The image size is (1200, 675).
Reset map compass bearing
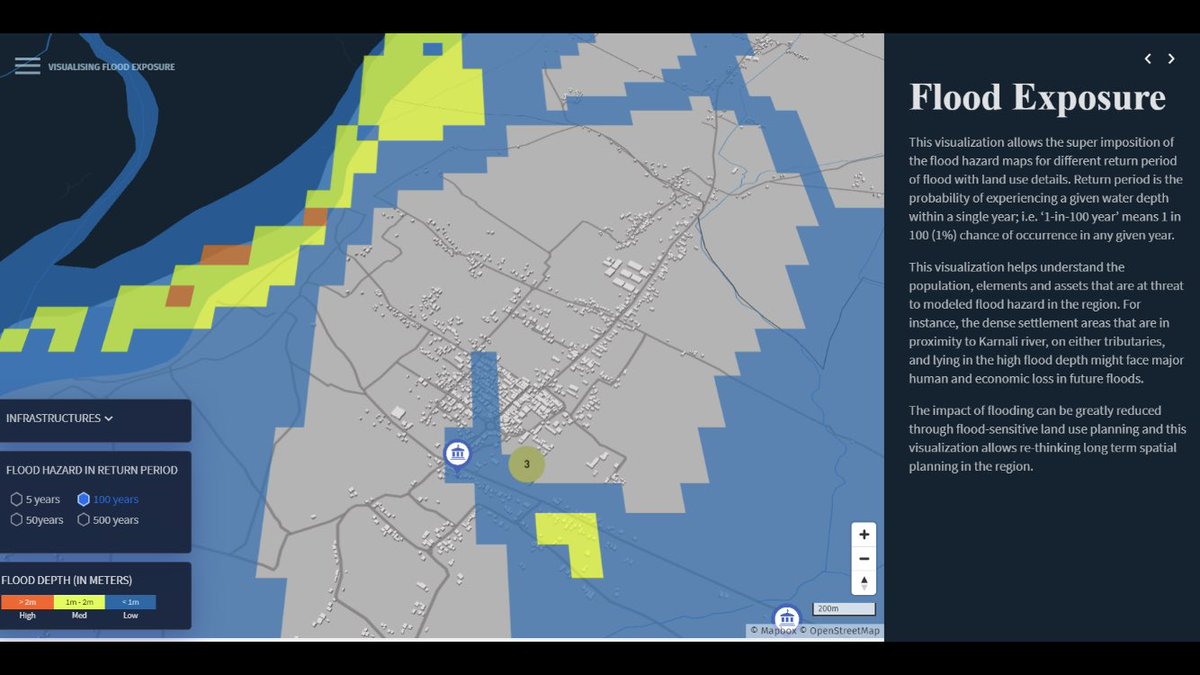(x=864, y=582)
